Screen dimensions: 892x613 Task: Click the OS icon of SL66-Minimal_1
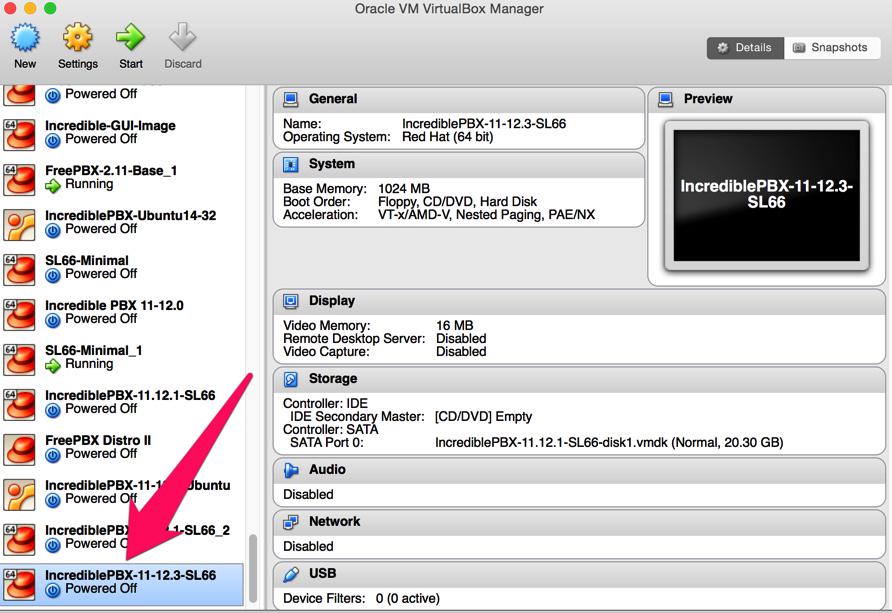tap(19, 359)
